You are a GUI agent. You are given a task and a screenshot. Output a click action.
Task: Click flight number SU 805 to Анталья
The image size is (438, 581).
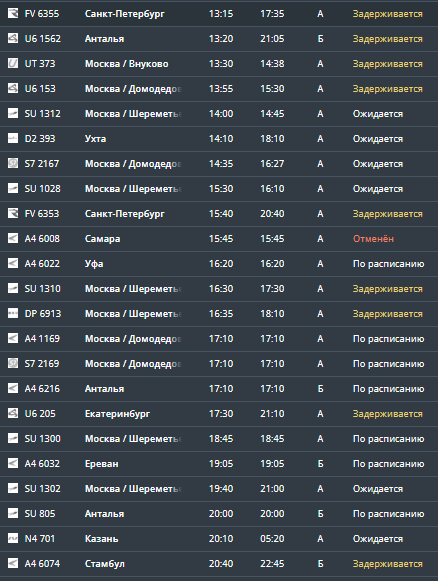(40, 514)
